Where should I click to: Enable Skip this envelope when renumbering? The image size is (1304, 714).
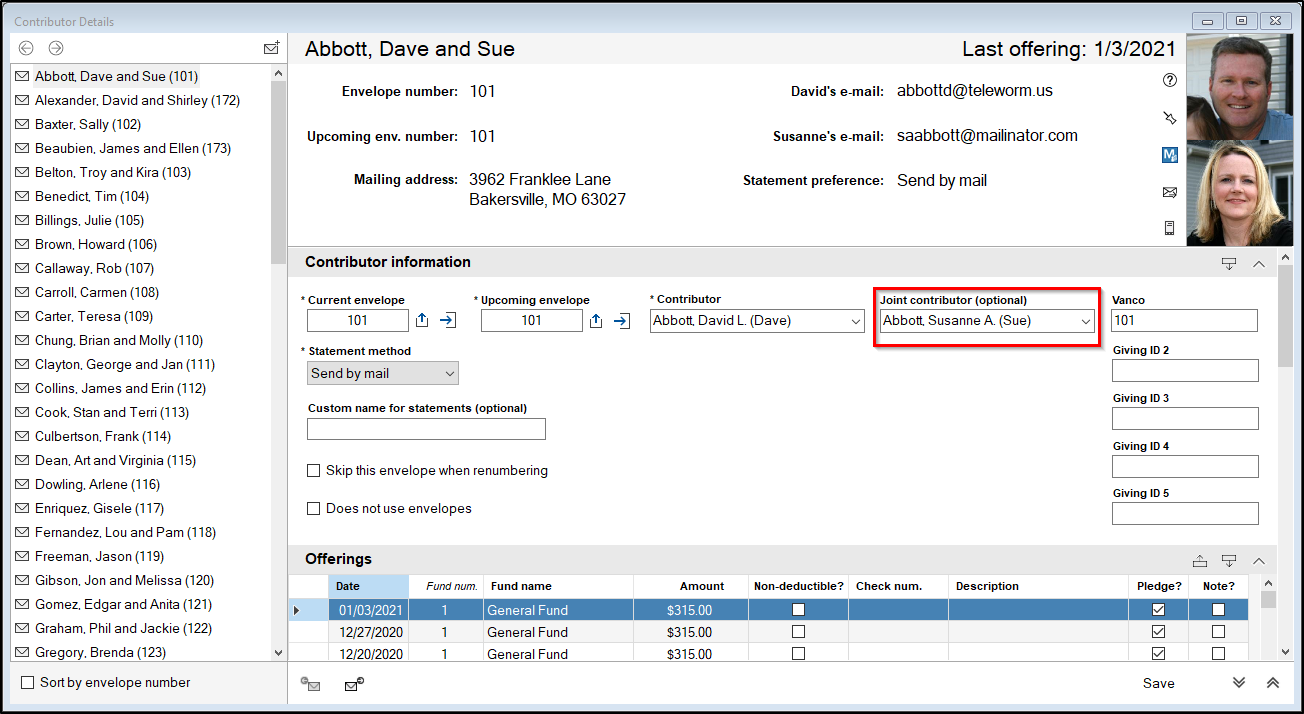click(x=314, y=471)
